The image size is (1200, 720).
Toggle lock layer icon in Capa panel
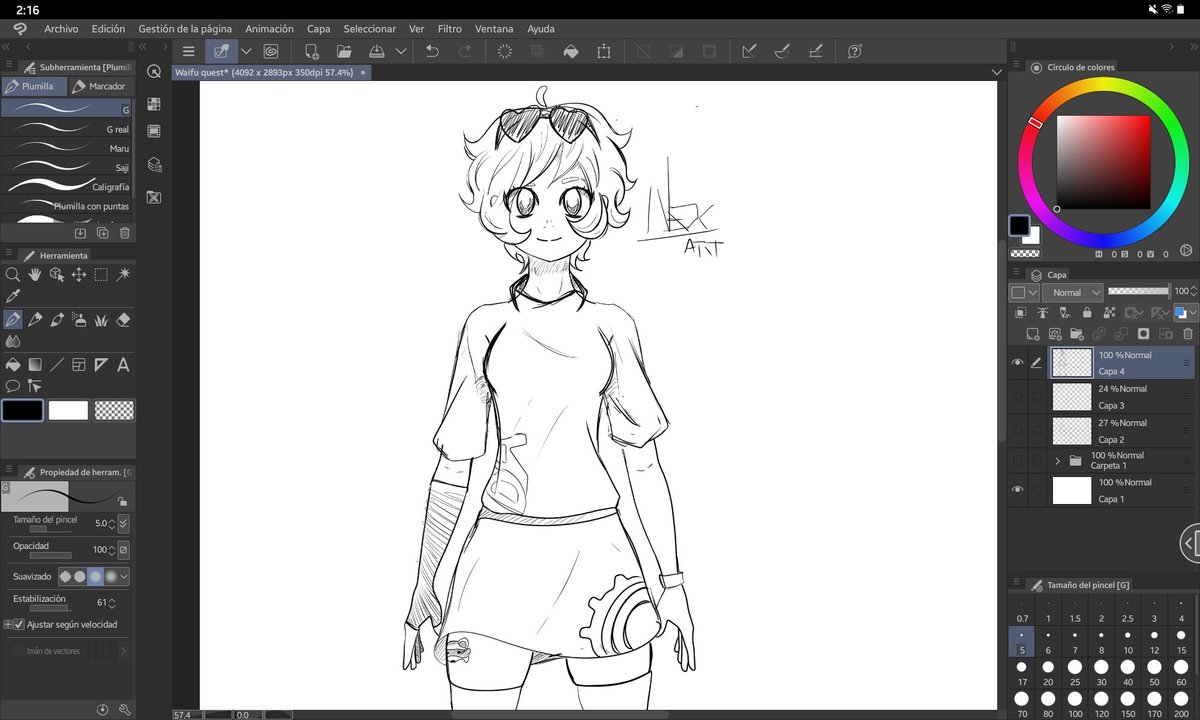point(1087,313)
